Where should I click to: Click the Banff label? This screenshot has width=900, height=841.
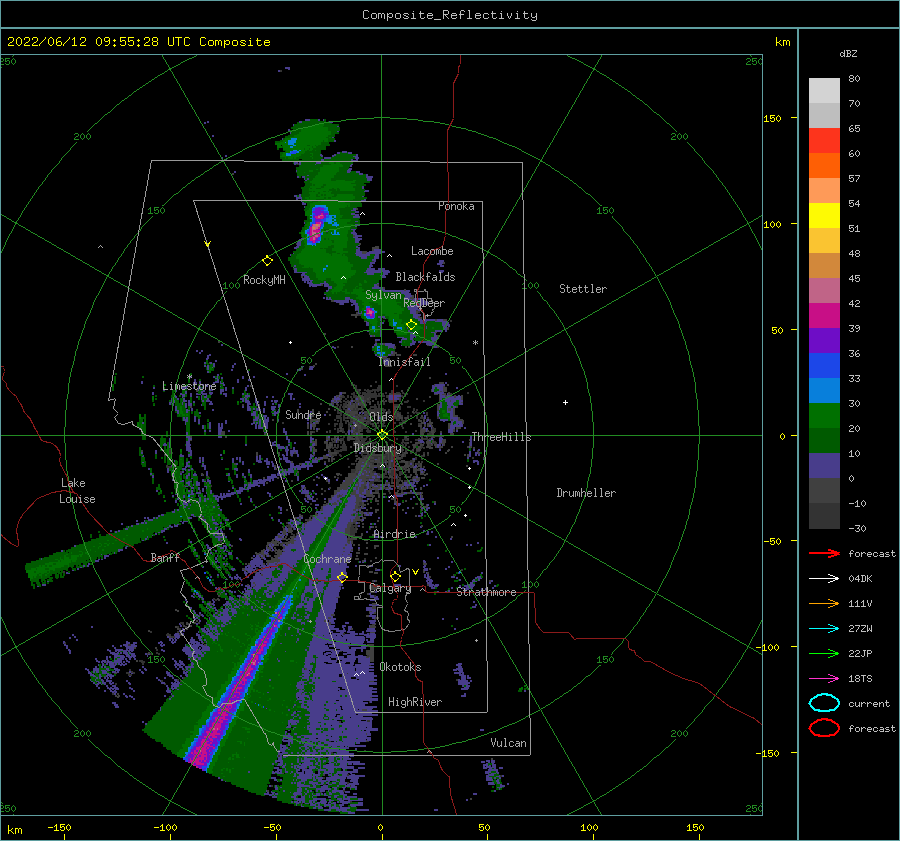coord(165,557)
